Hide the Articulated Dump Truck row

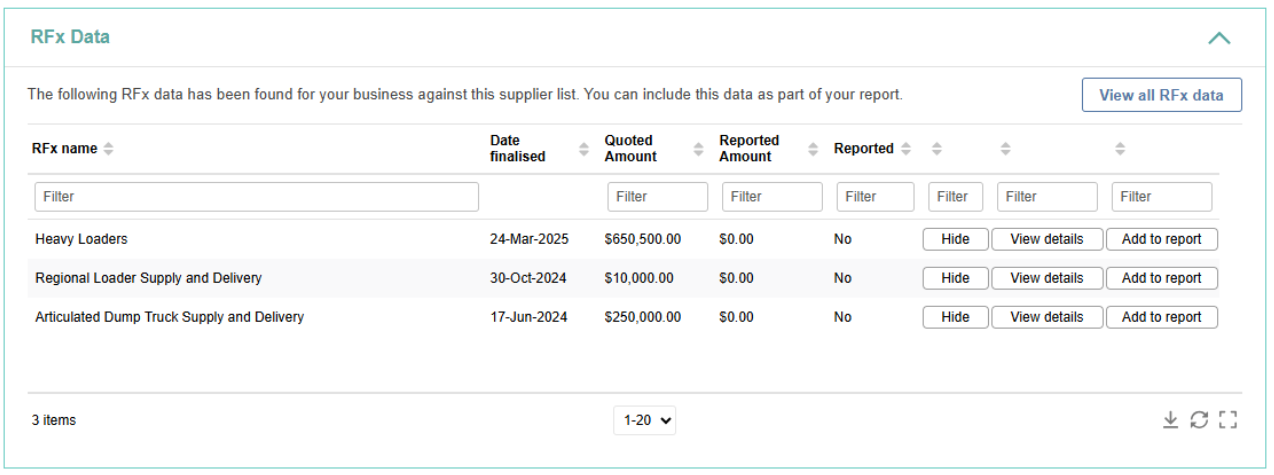point(955,317)
